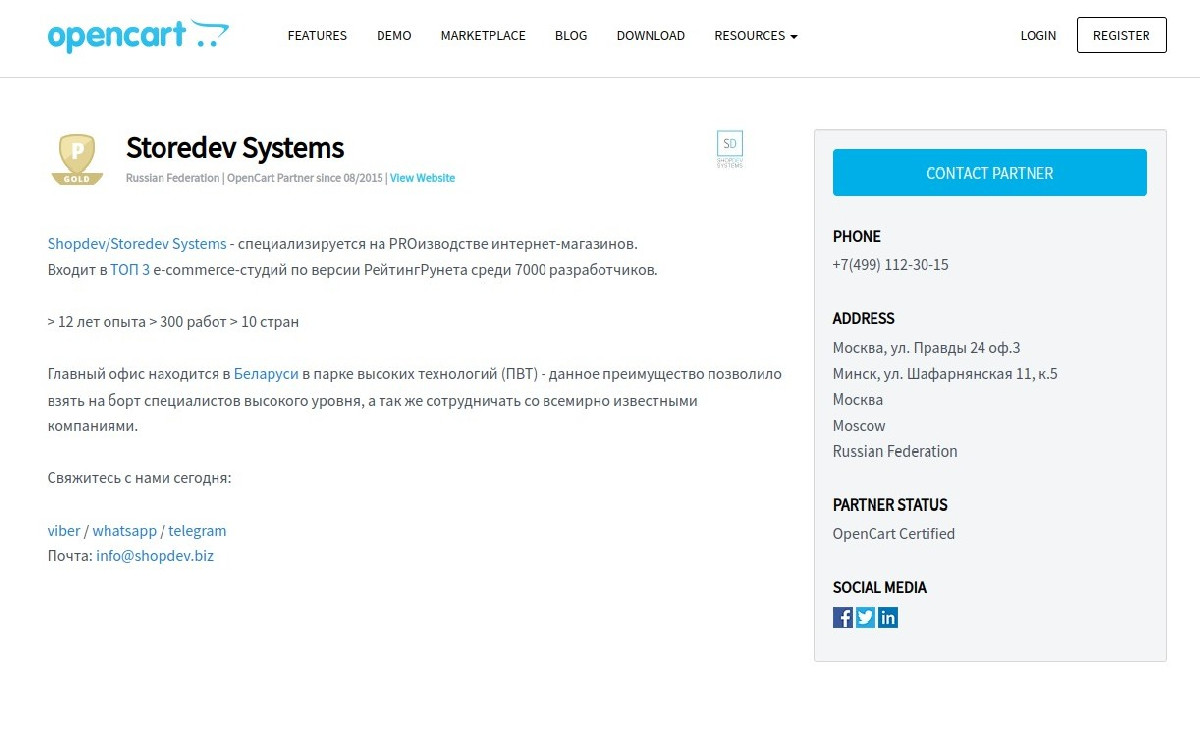Select the Download menu item
The width and height of the screenshot is (1200, 736).
(x=651, y=36)
